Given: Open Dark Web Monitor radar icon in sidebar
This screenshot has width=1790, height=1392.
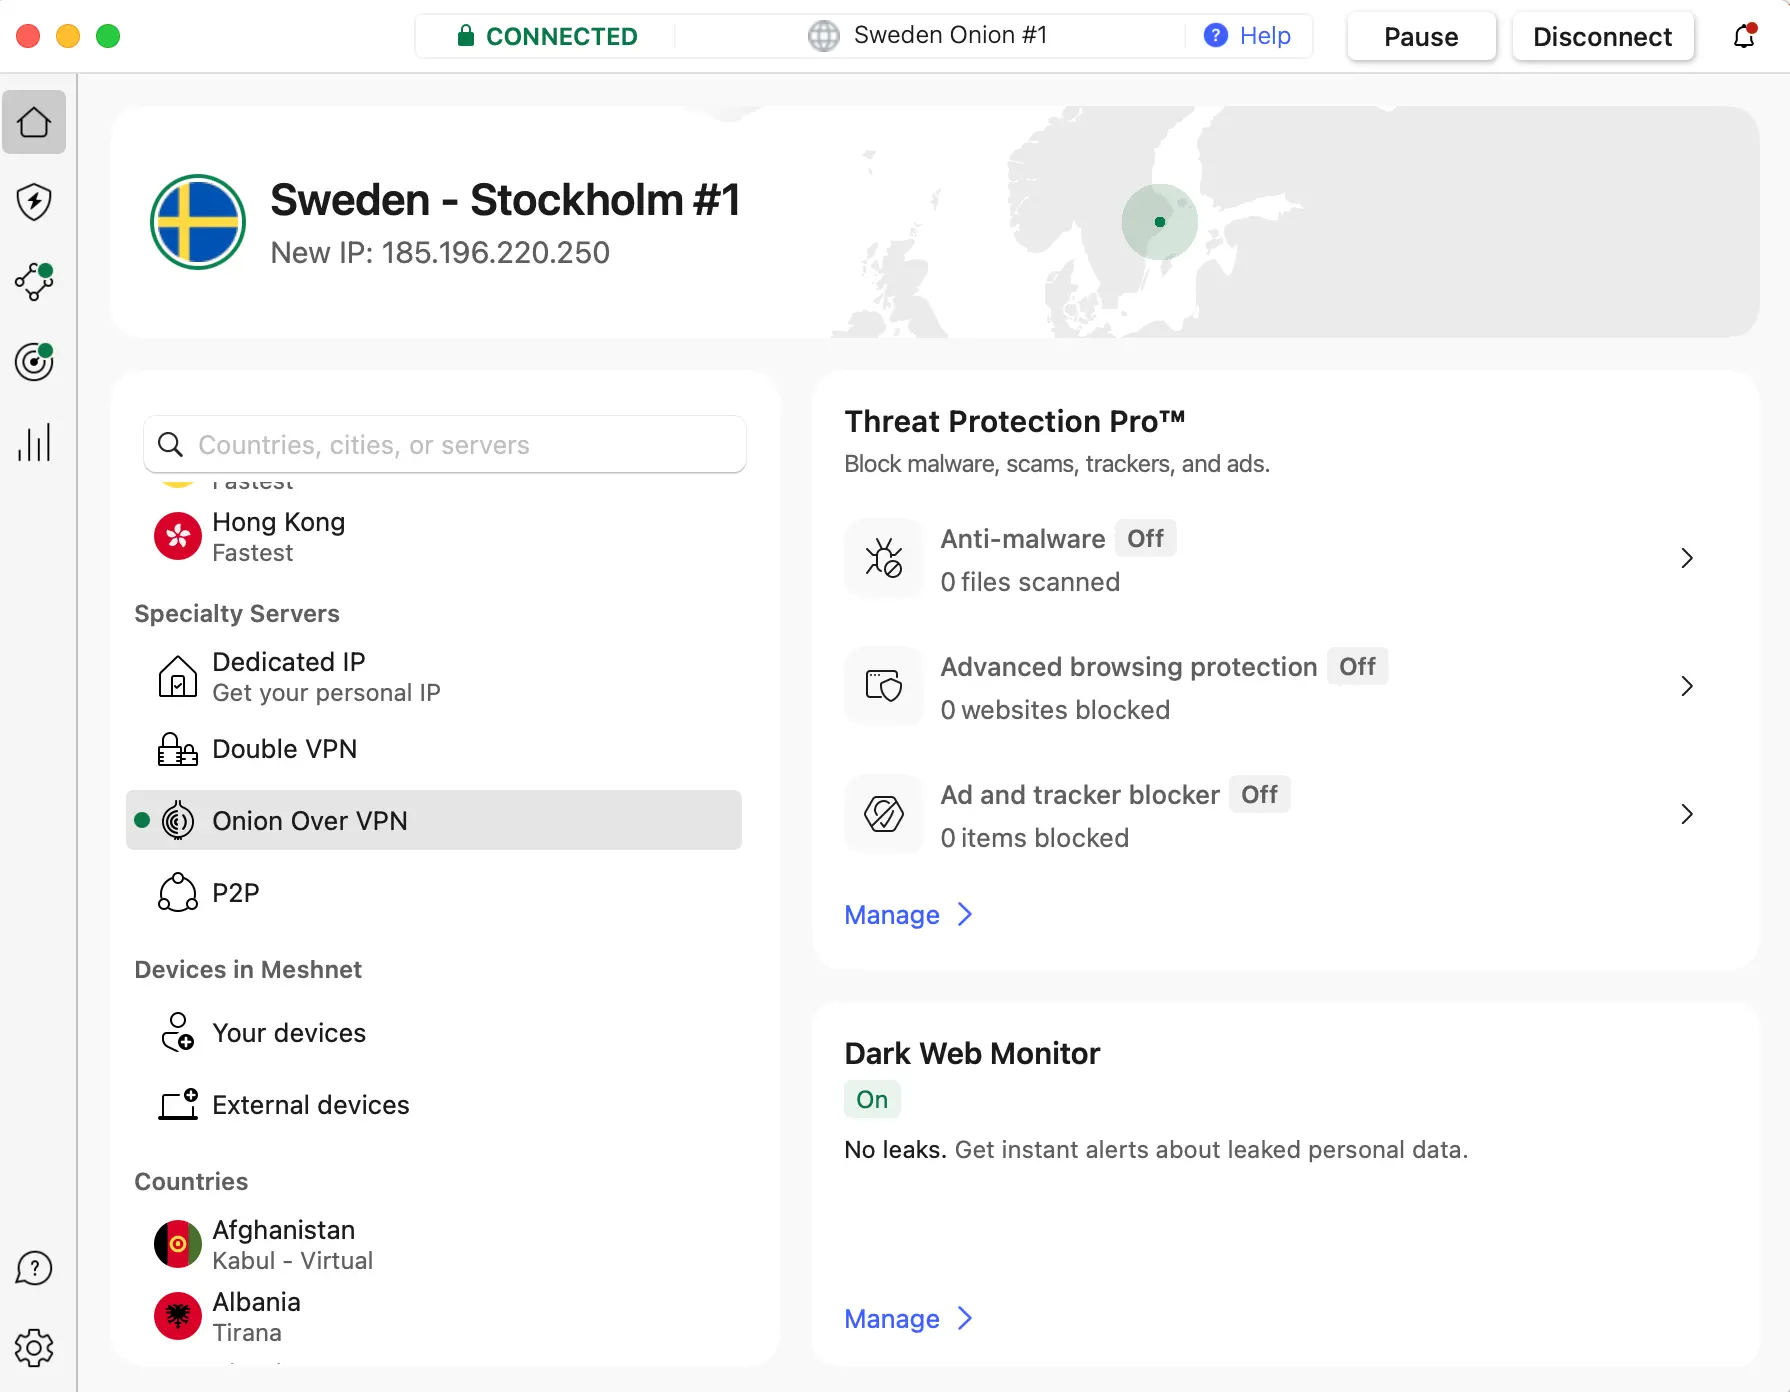Looking at the screenshot, I should click(x=34, y=362).
